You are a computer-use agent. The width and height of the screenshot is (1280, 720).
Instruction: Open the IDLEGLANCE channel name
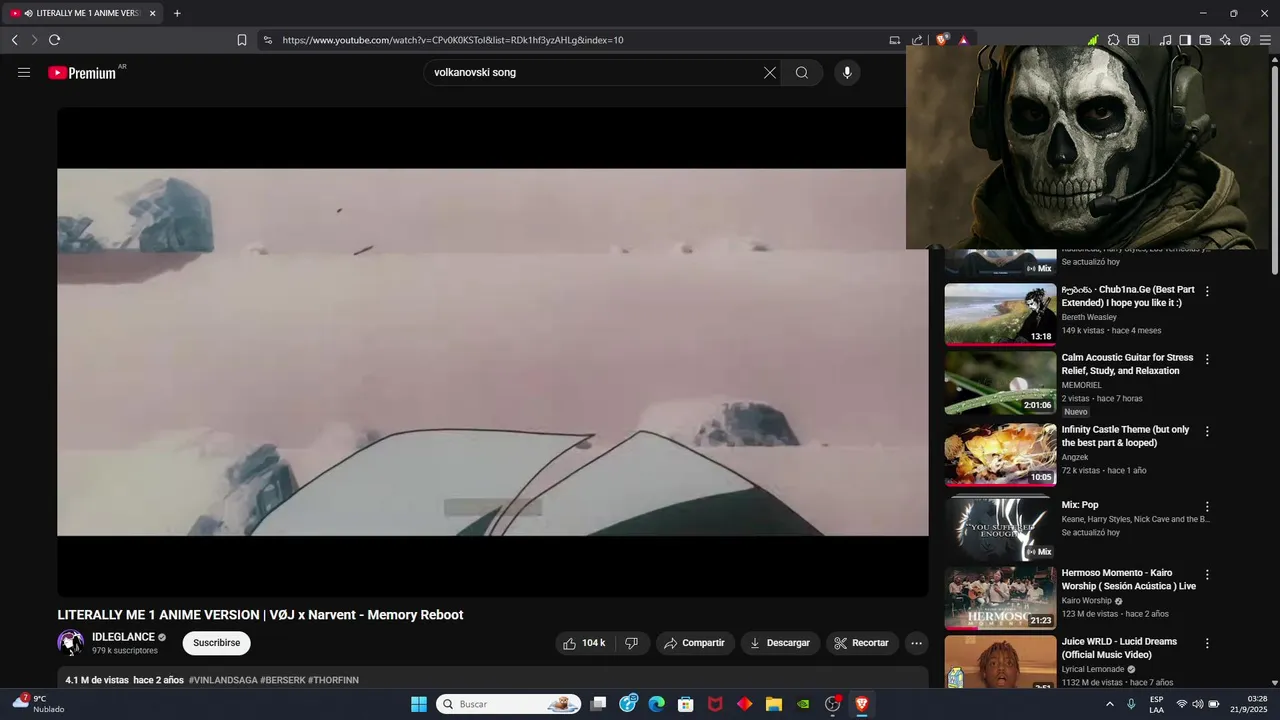pyautogui.click(x=123, y=637)
